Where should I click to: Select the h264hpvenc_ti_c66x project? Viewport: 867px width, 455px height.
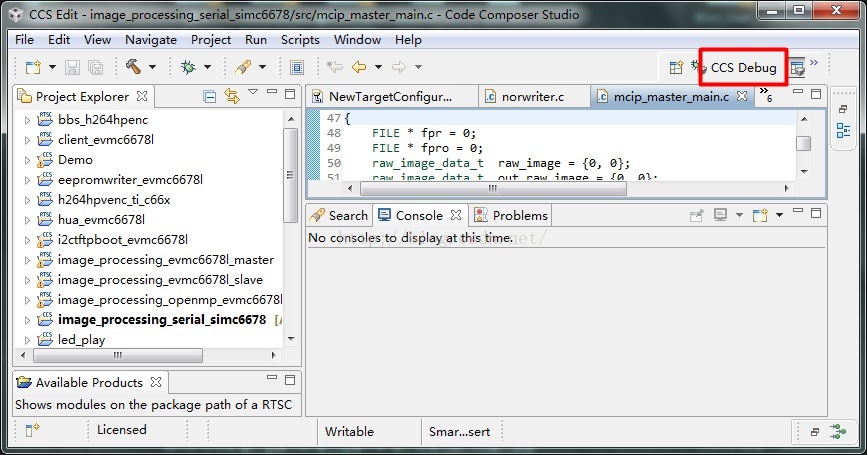click(x=114, y=200)
